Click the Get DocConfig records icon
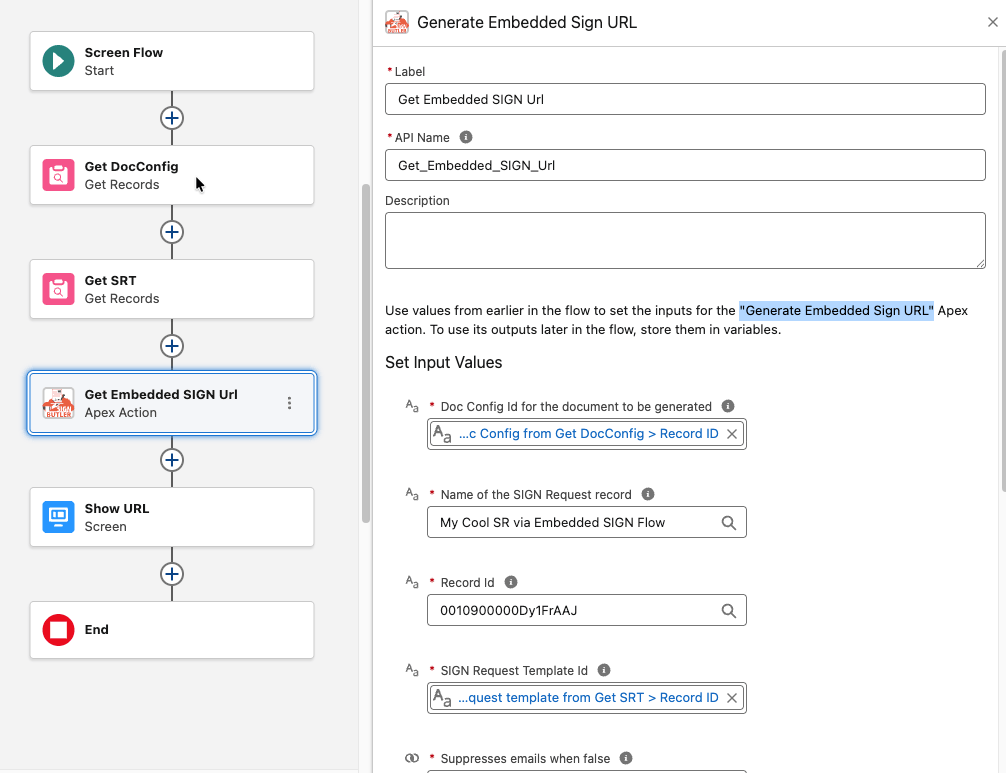Image resolution: width=1006 pixels, height=773 pixels. click(58, 175)
